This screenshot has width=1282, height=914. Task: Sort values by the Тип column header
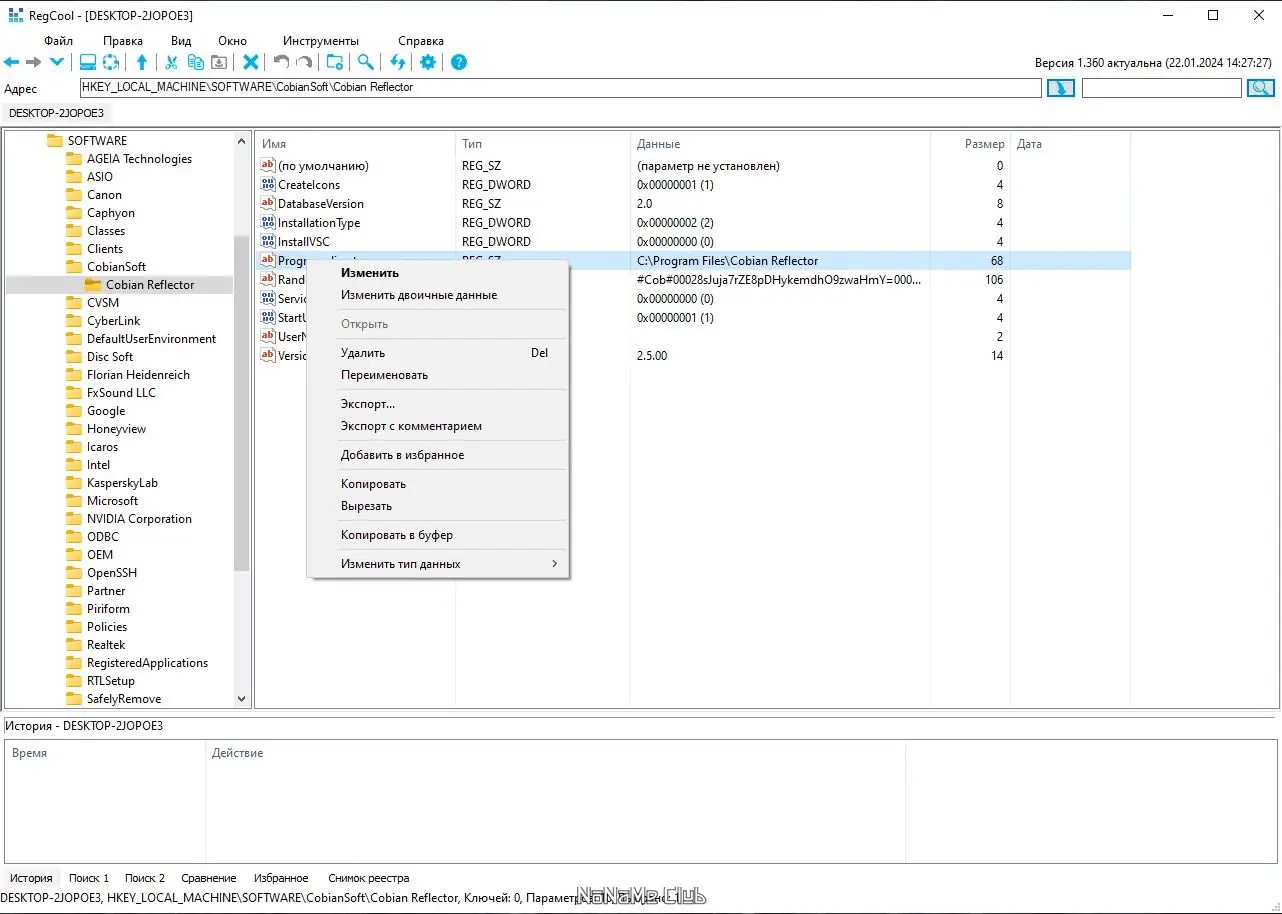coord(543,144)
